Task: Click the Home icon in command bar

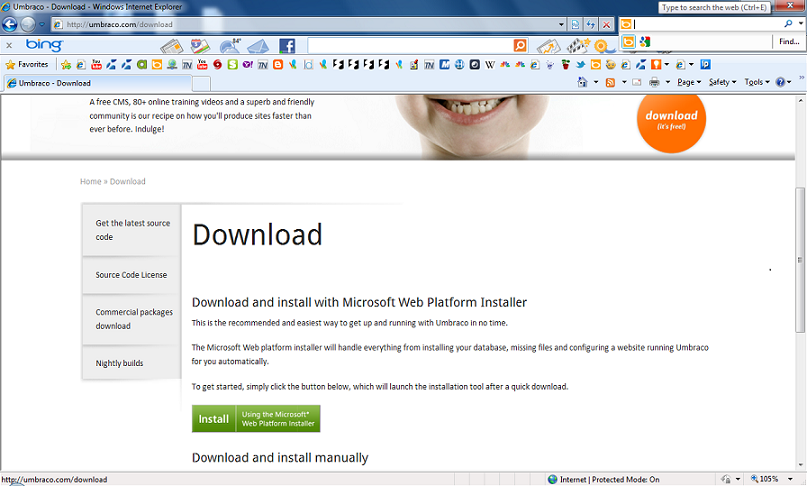Action: [x=583, y=82]
